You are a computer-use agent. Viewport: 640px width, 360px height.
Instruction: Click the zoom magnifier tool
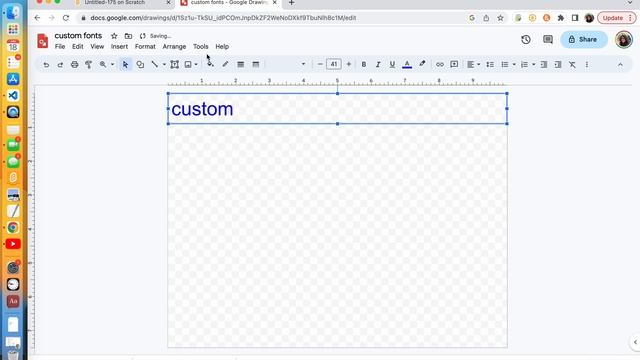103,64
